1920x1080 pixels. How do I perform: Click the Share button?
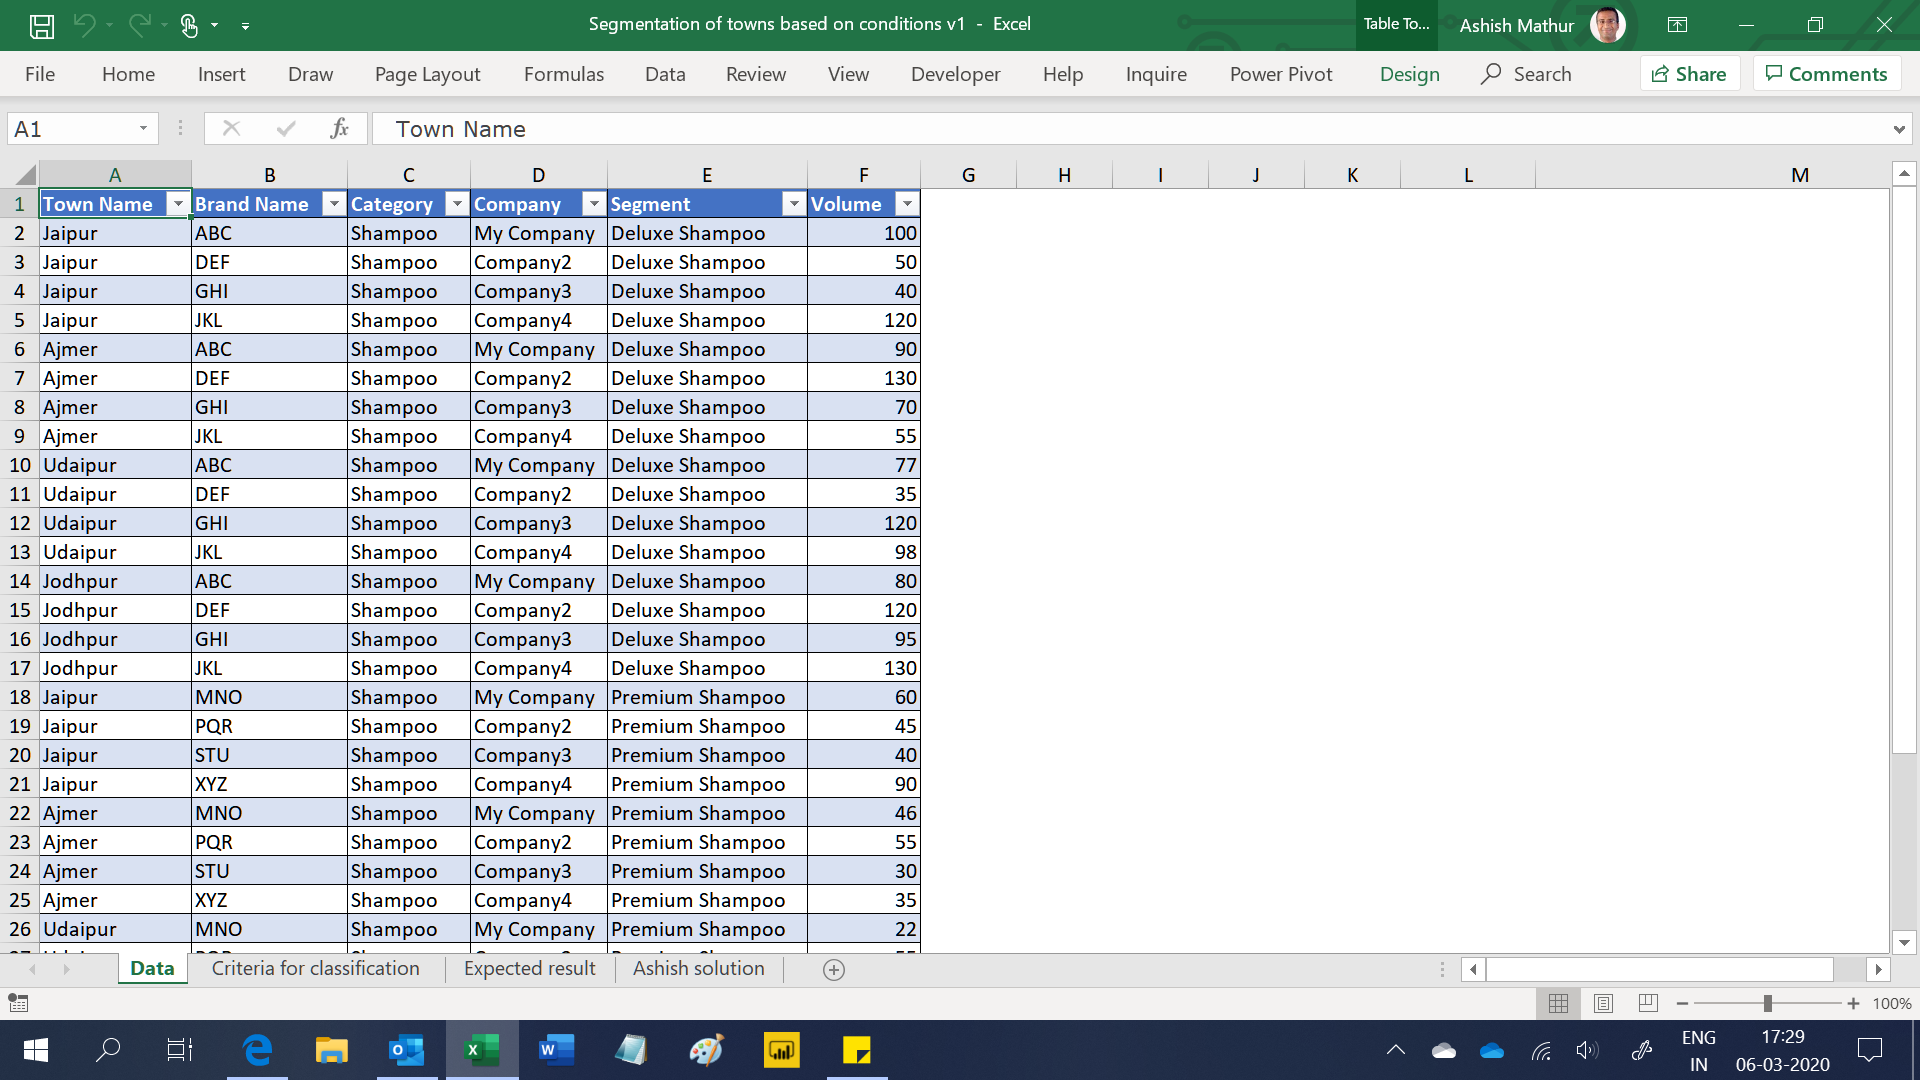click(x=1690, y=74)
